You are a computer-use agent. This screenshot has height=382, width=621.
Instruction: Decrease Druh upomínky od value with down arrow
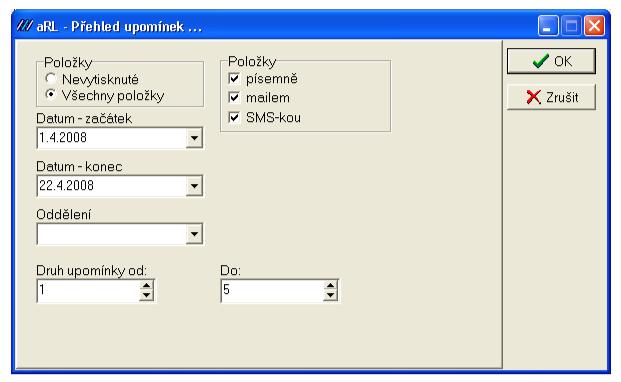tap(146, 295)
